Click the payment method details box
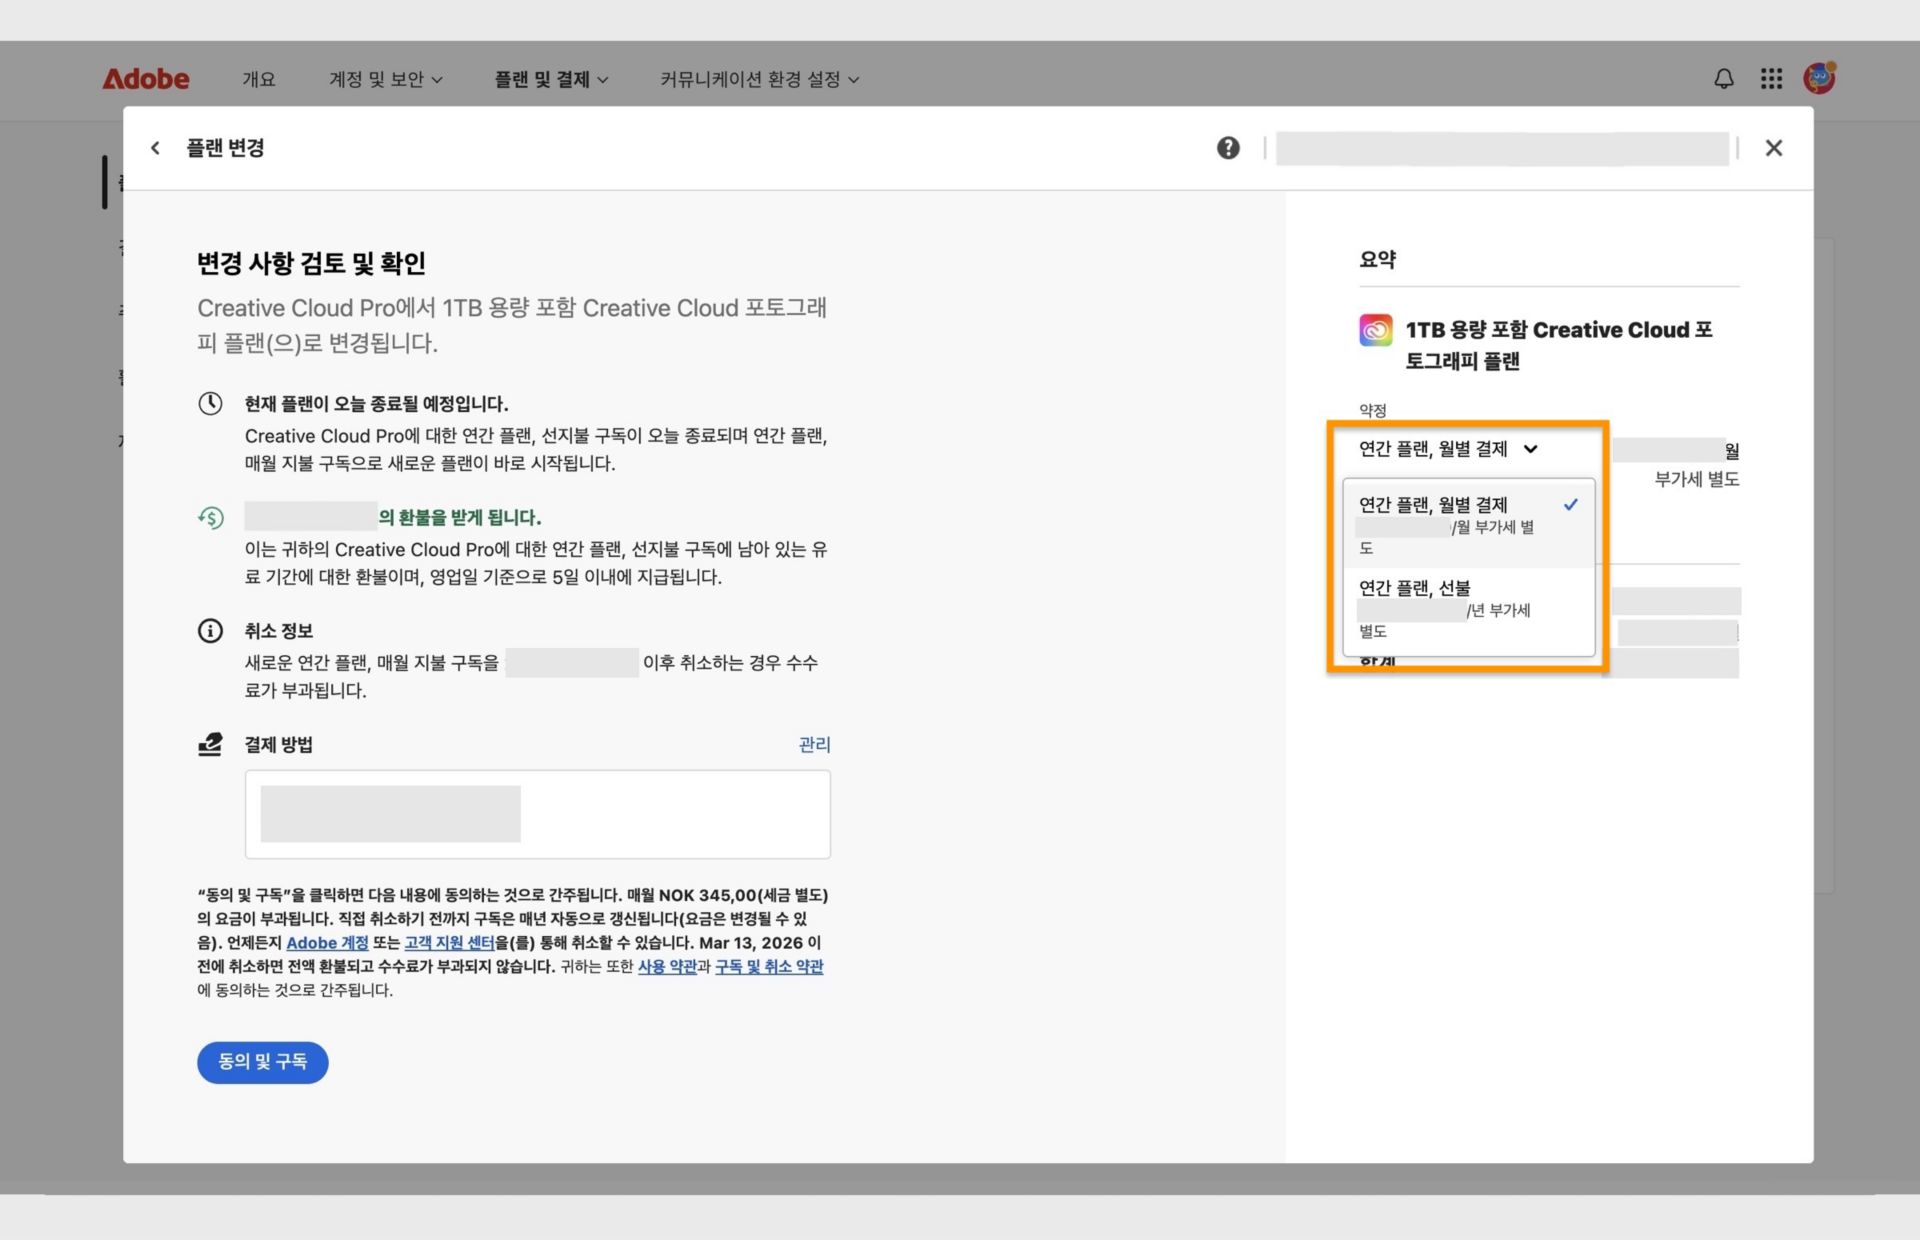 point(538,814)
